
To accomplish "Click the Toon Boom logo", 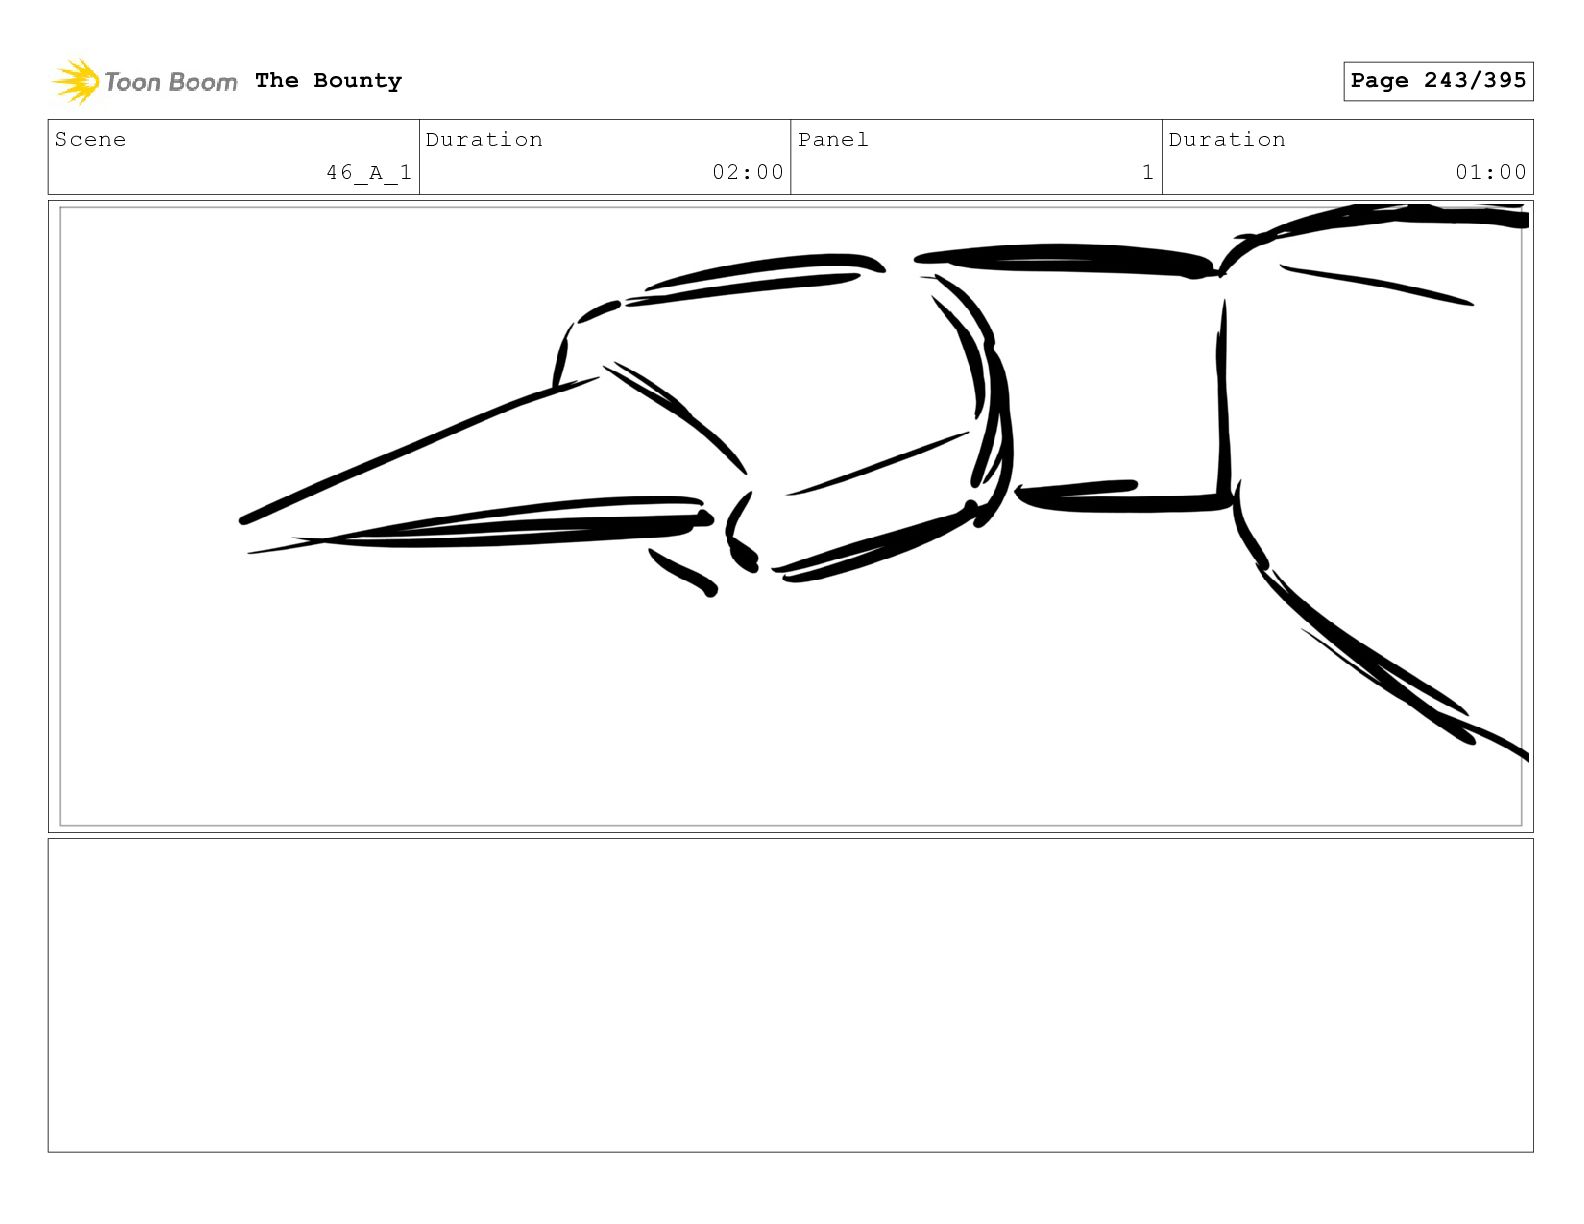I will pos(145,81).
